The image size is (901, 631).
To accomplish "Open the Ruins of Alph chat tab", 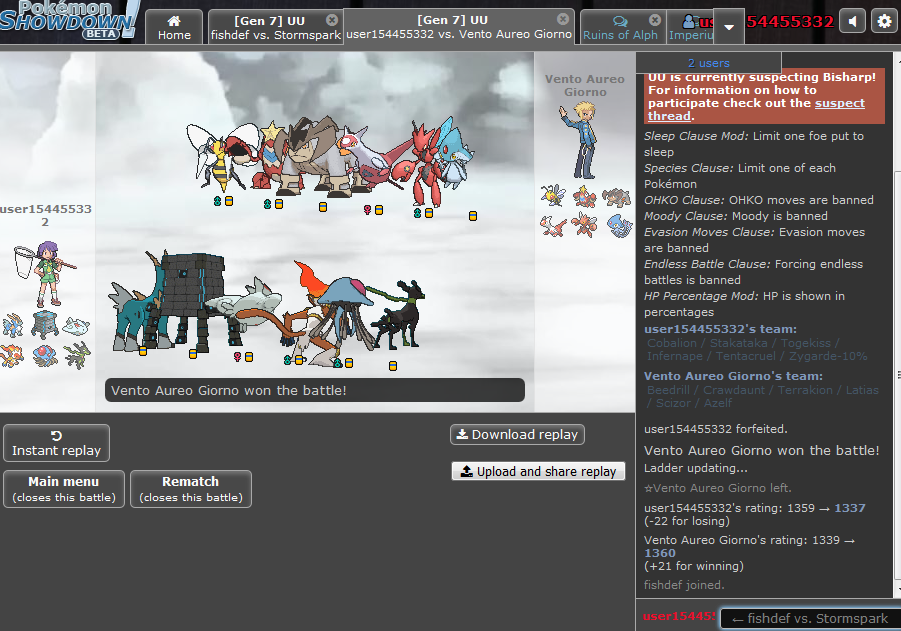I will click(x=620, y=27).
